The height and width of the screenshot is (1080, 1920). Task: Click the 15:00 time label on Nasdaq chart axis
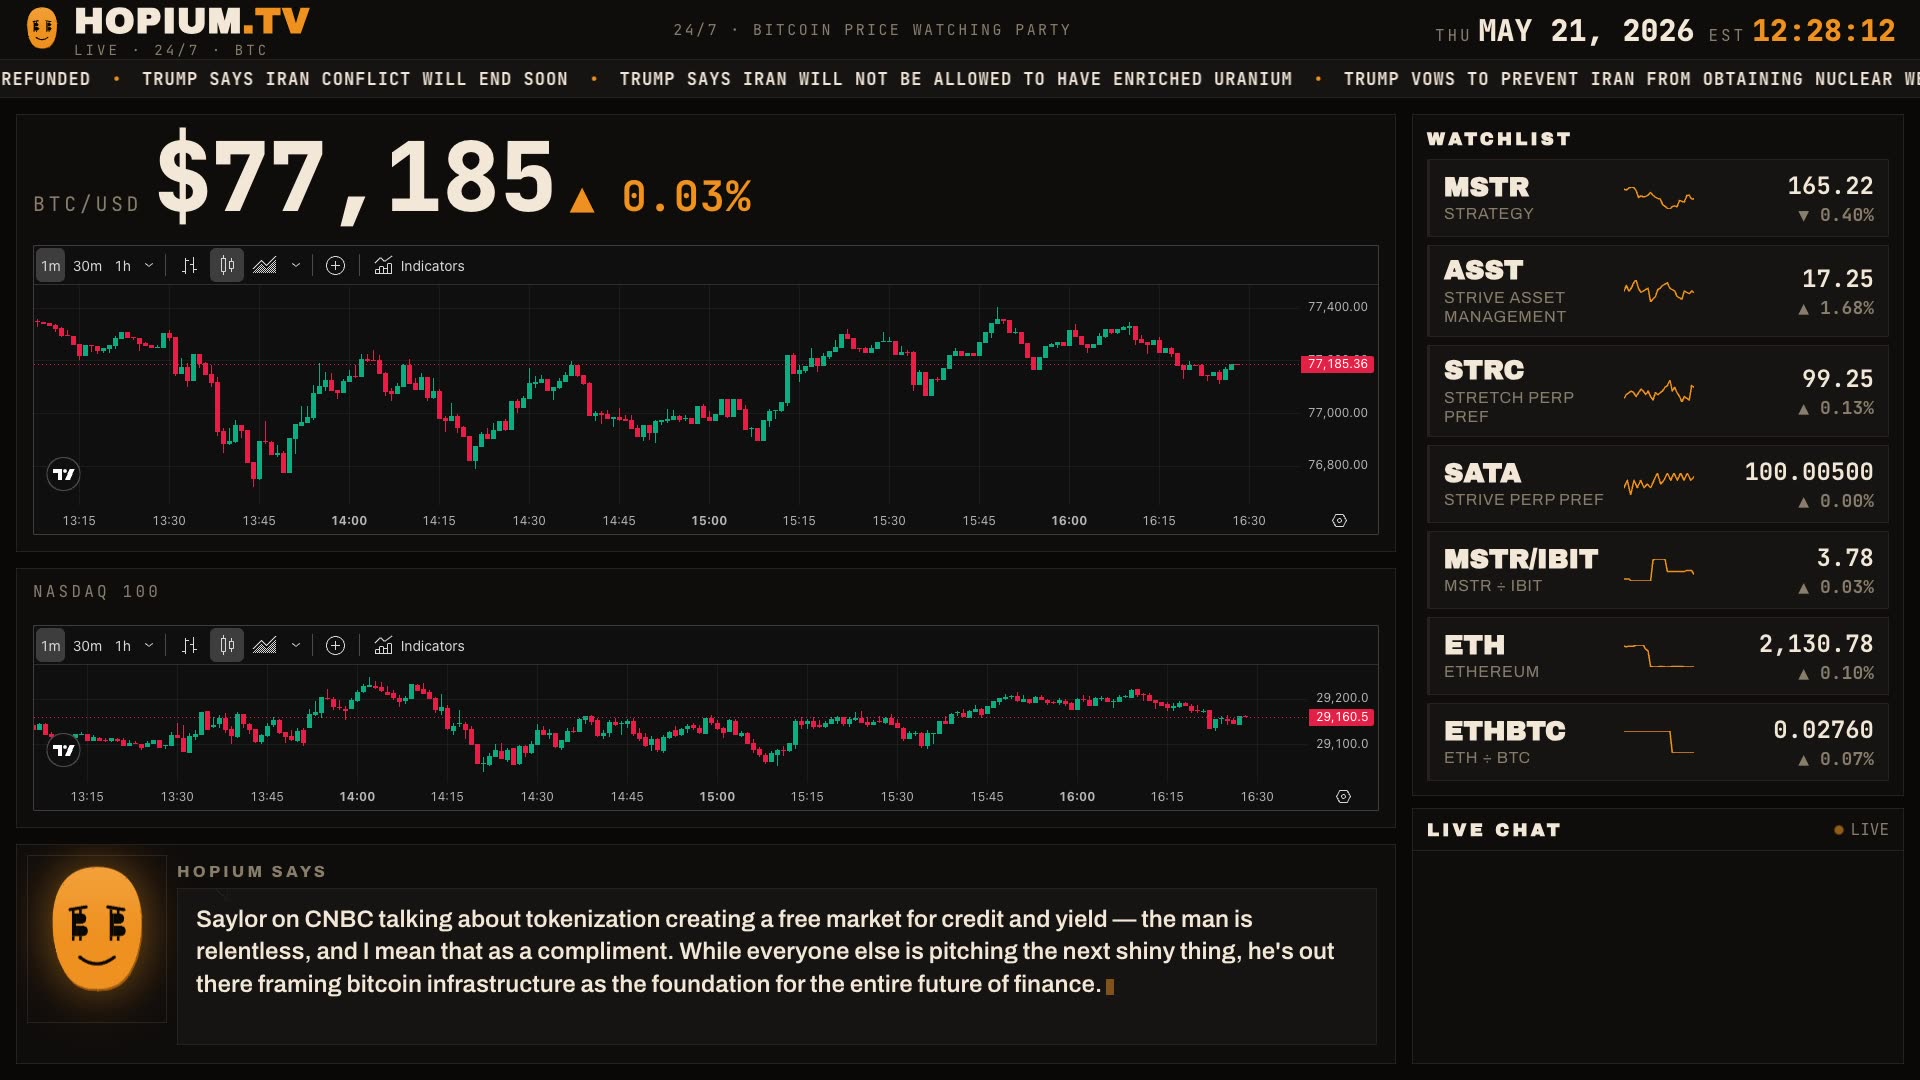717,797
